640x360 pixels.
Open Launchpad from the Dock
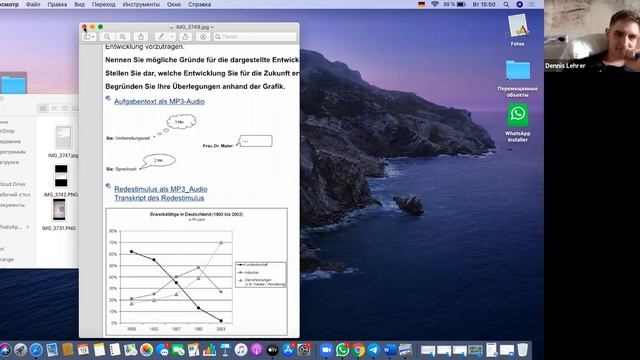pyautogui.click(x=20, y=350)
